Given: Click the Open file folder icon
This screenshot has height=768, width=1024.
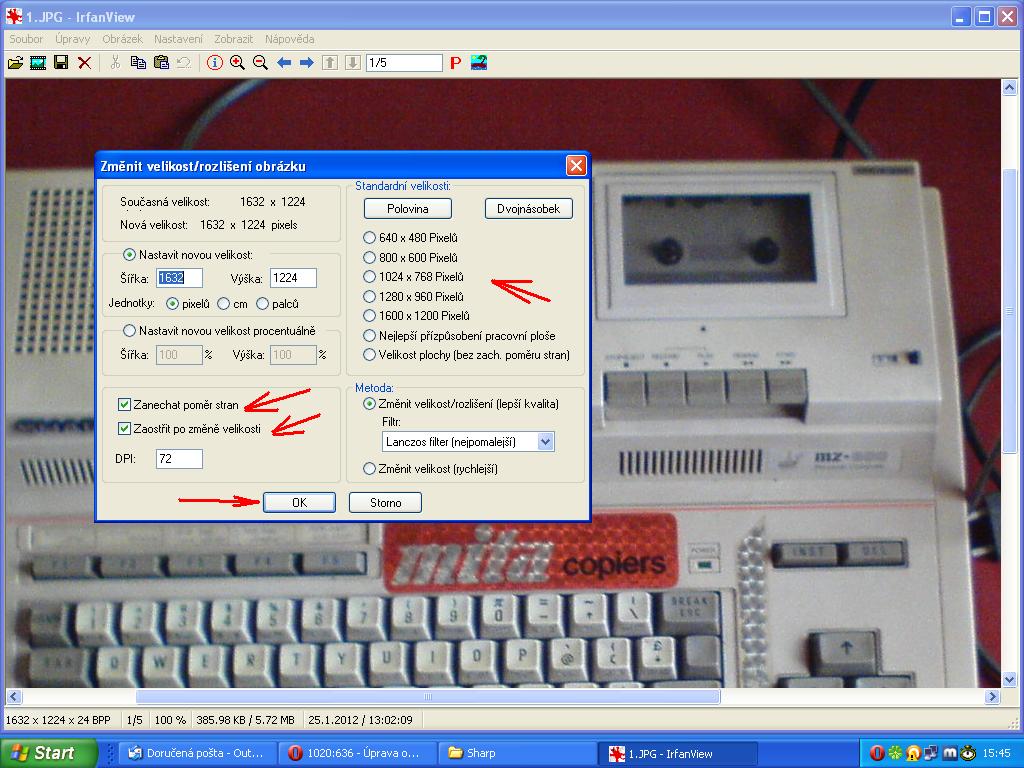Looking at the screenshot, I should [x=15, y=63].
